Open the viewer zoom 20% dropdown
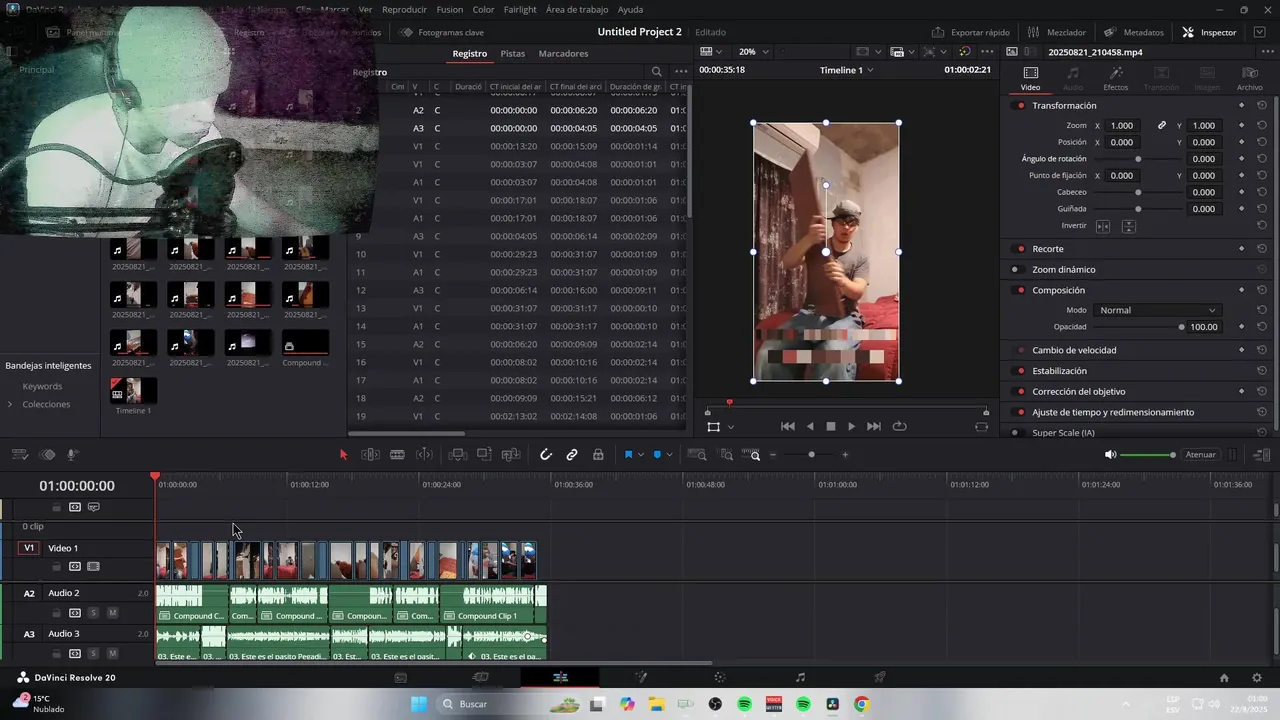 pyautogui.click(x=753, y=51)
